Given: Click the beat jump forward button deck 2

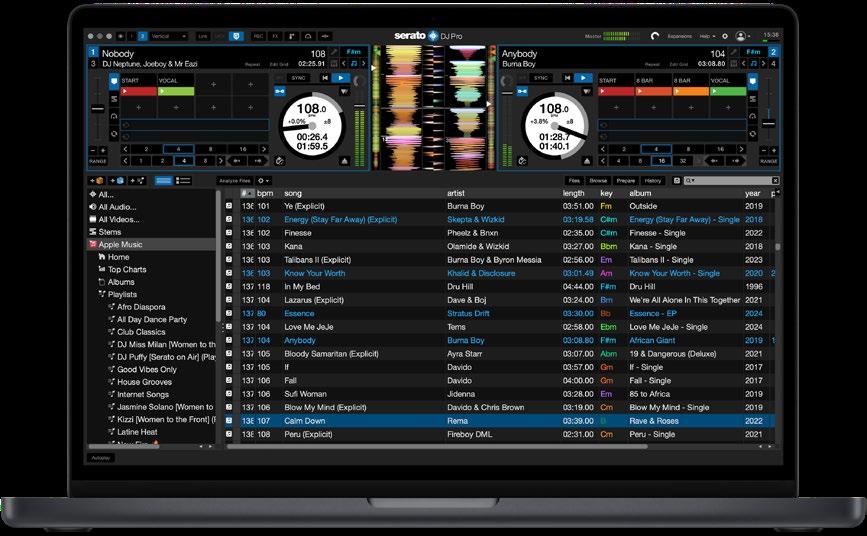Looking at the screenshot, I should coord(735,161).
